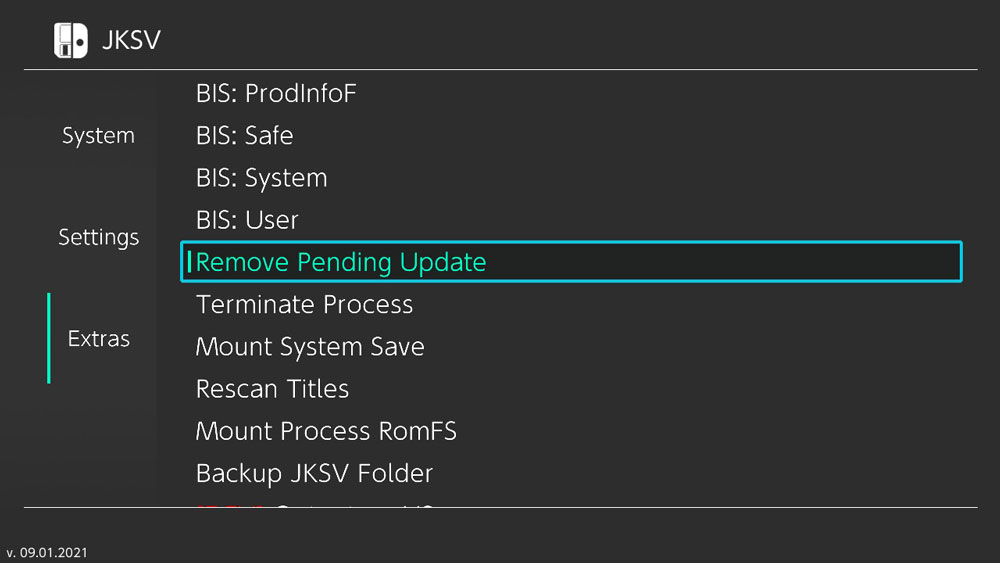Start Backup JKSV Folder
This screenshot has height=563, width=1000.
314,473
